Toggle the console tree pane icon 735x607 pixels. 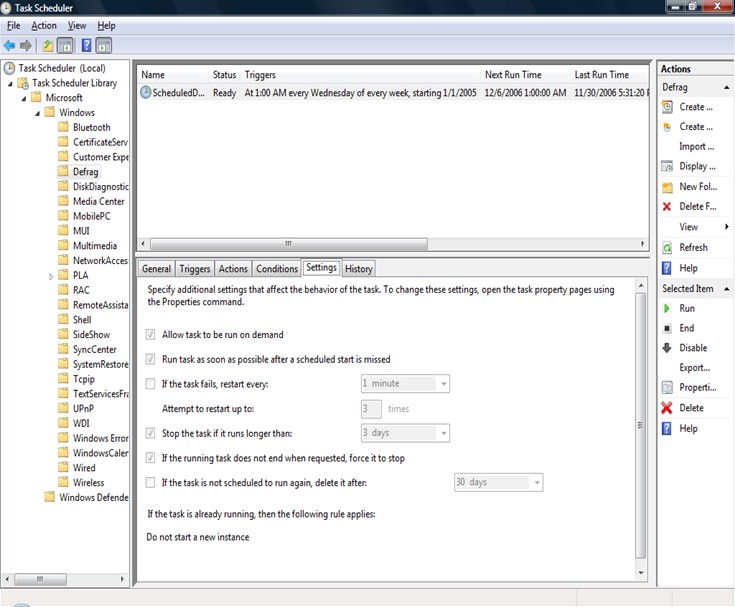pyautogui.click(x=65, y=45)
